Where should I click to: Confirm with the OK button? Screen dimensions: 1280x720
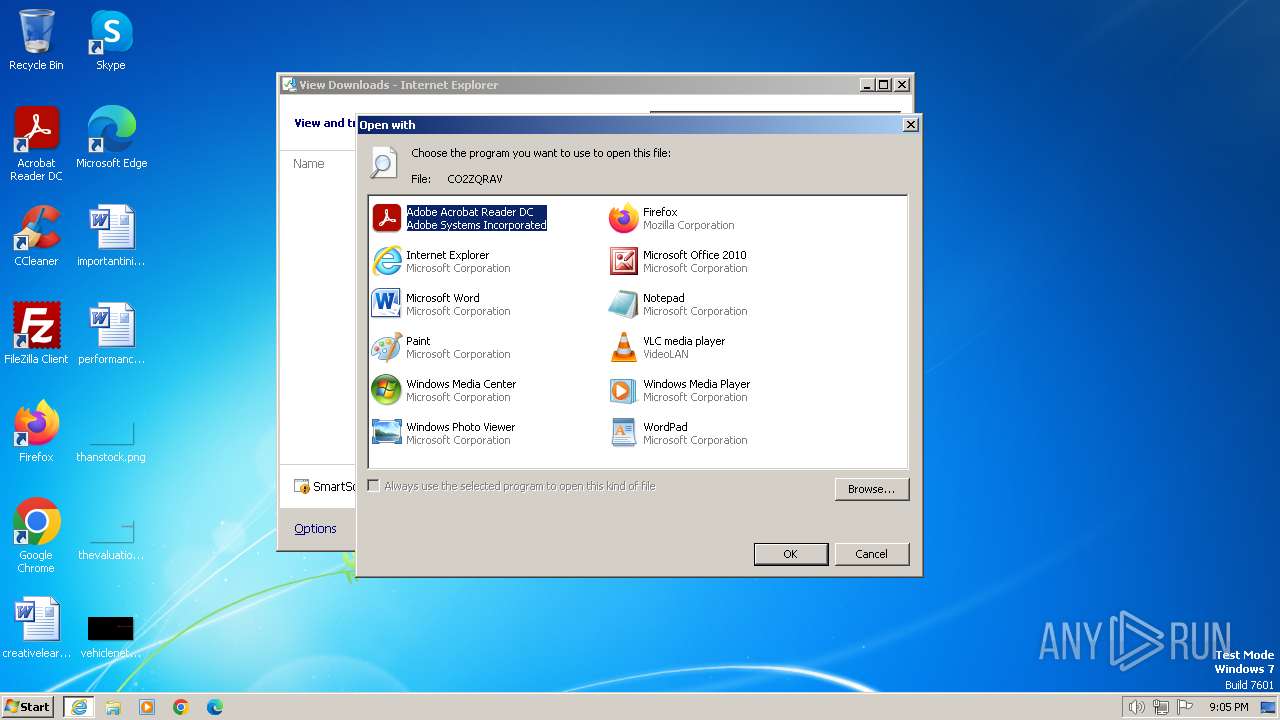point(790,554)
